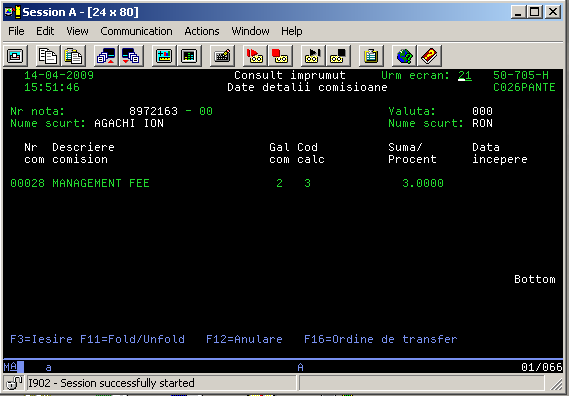Click the Gal com column header

pyautogui.click(x=279, y=153)
